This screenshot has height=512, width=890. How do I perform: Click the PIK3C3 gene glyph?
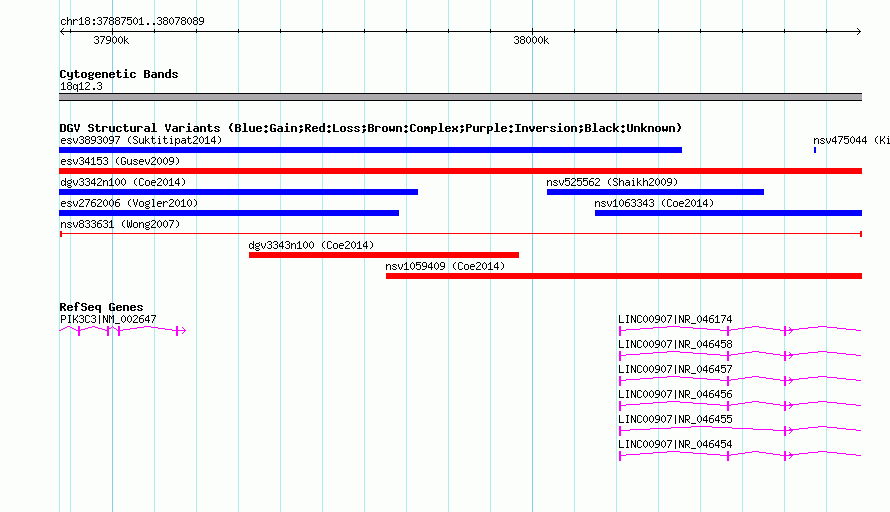[x=123, y=330]
